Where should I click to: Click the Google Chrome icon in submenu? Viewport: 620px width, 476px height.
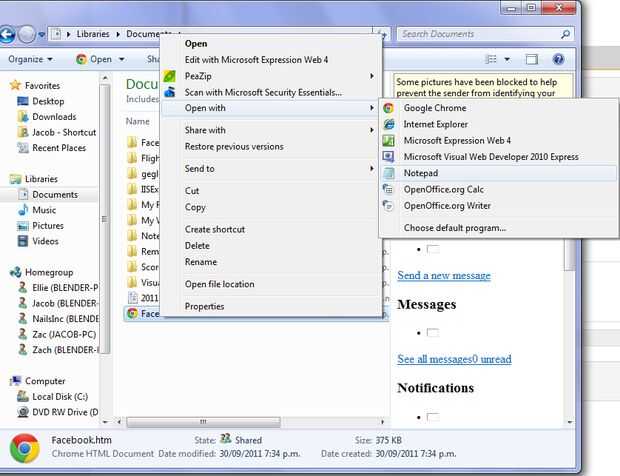(x=388, y=108)
